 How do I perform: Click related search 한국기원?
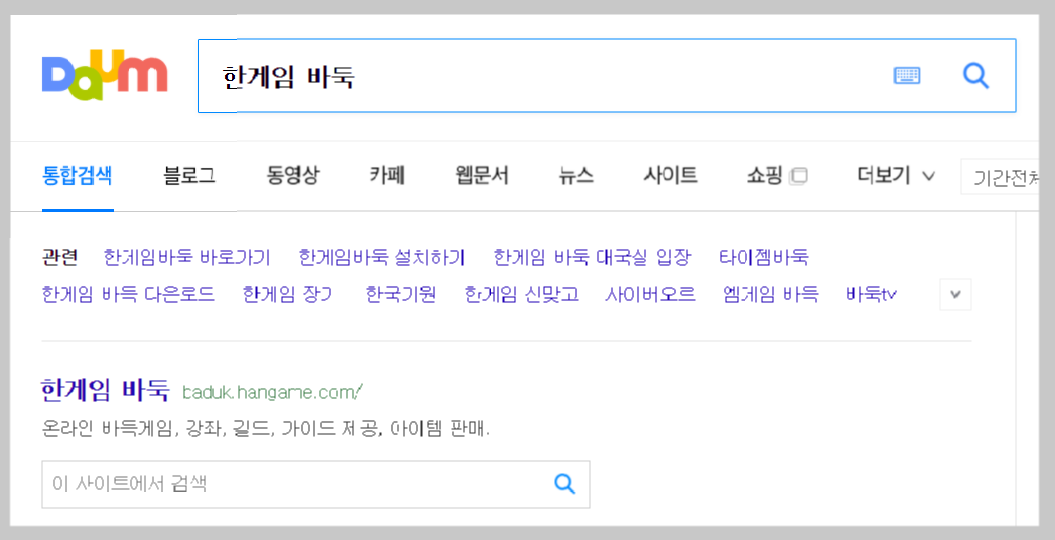pyautogui.click(x=400, y=294)
